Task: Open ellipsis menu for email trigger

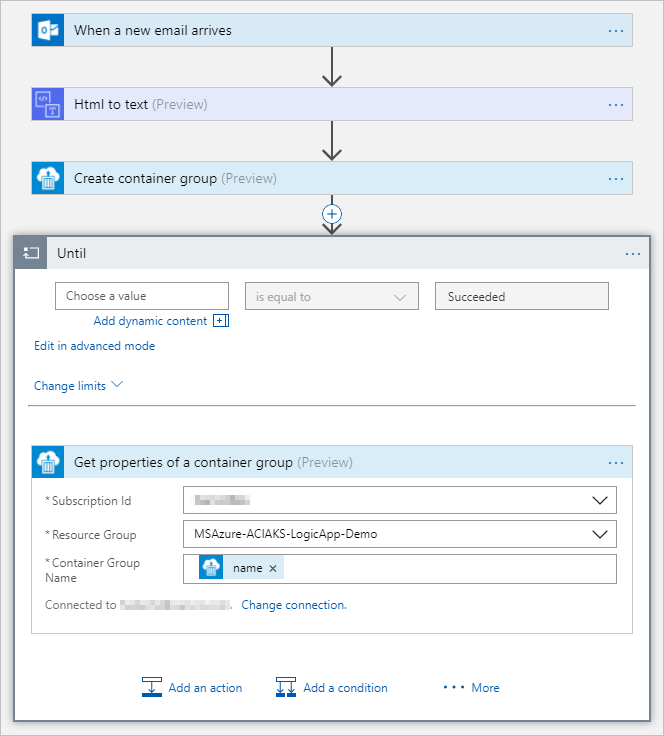Action: click(x=616, y=31)
